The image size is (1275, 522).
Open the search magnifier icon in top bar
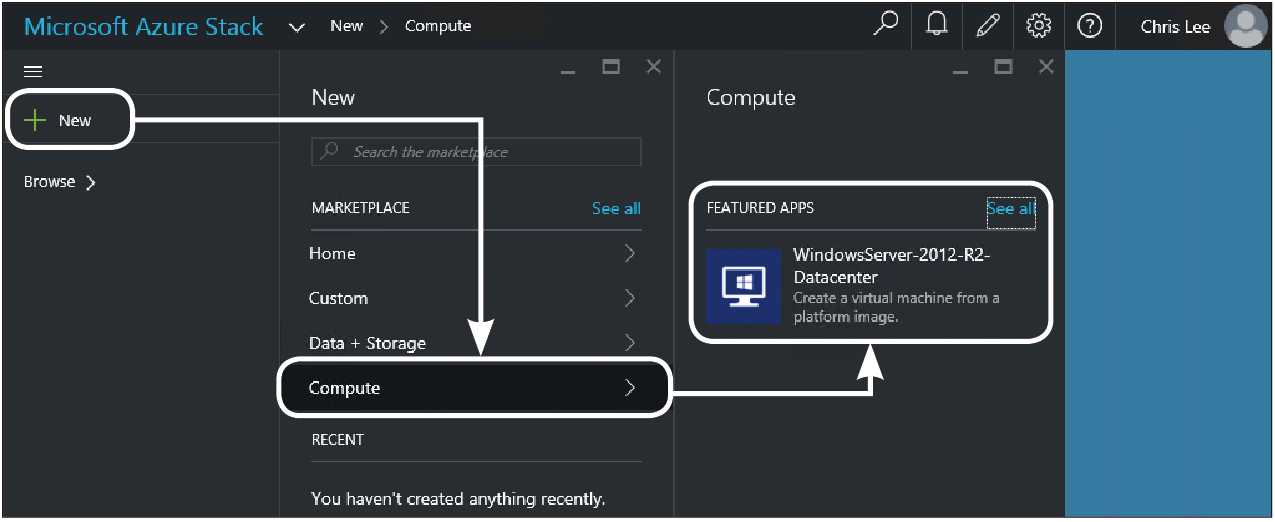[885, 25]
